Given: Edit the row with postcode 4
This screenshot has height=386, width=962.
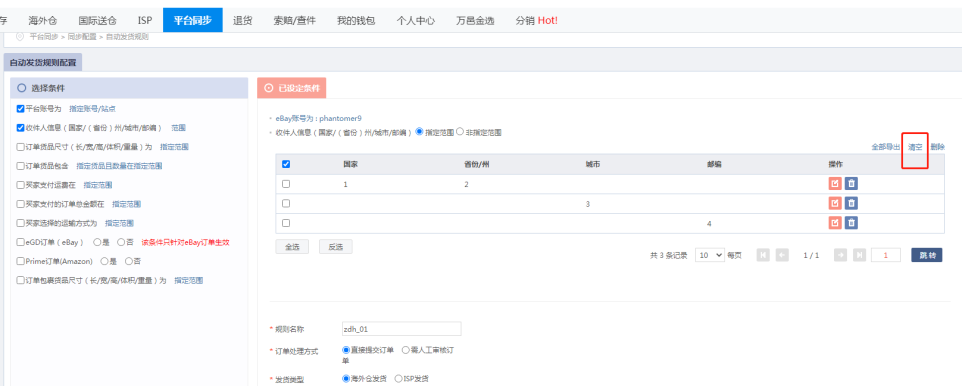Looking at the screenshot, I should point(834,223).
